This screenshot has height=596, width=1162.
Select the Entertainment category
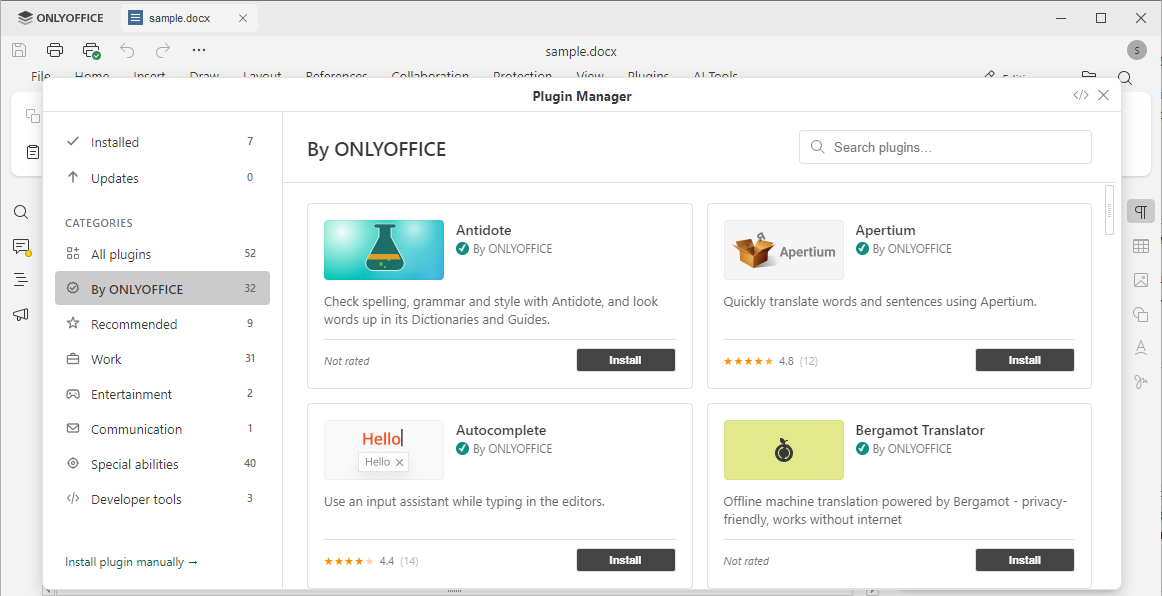pyautogui.click(x=162, y=394)
